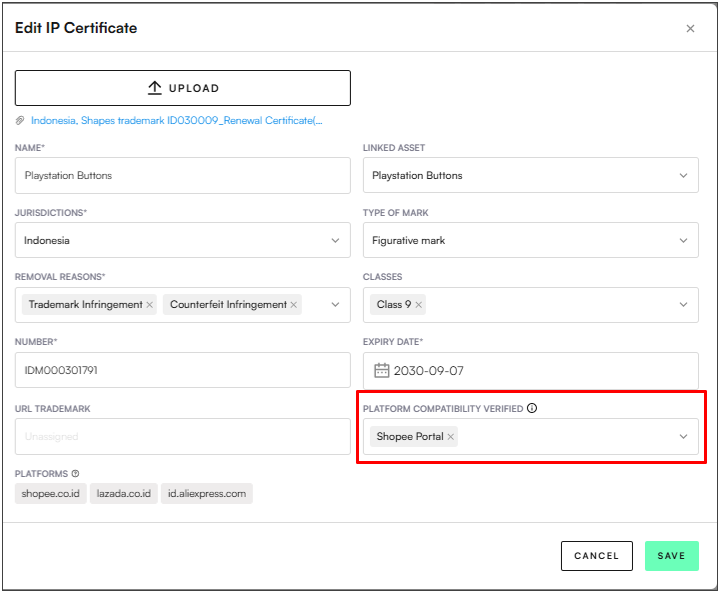This screenshot has width=719, height=592.
Task: Open the Classes dropdown arrow
Action: 684,305
